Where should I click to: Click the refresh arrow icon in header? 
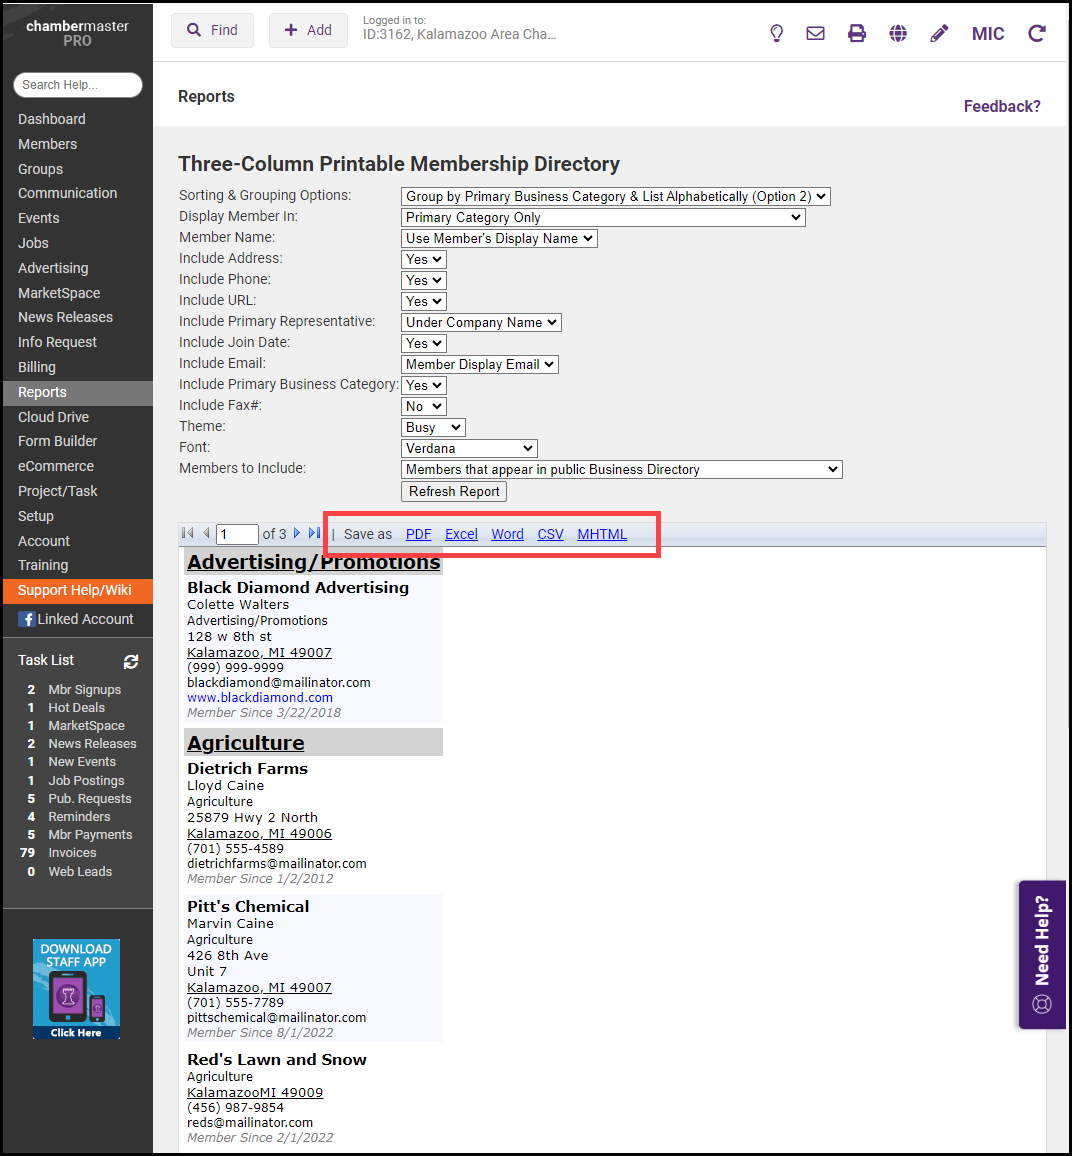(x=1037, y=33)
